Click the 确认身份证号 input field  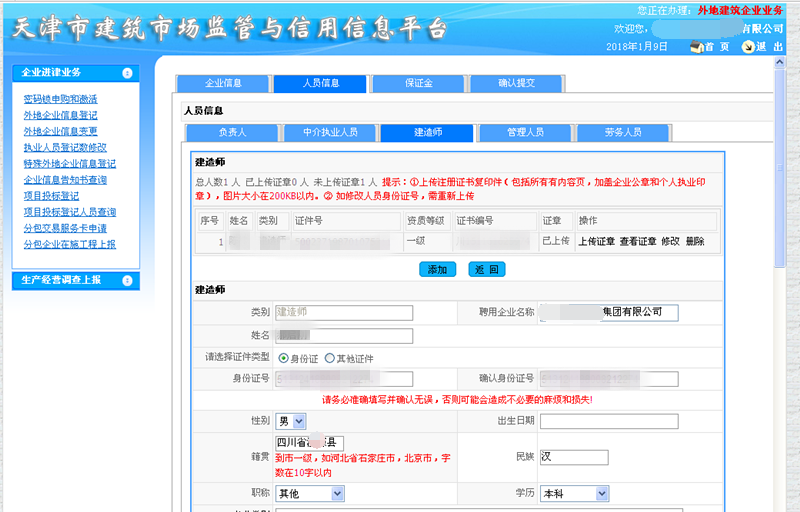click(609, 379)
